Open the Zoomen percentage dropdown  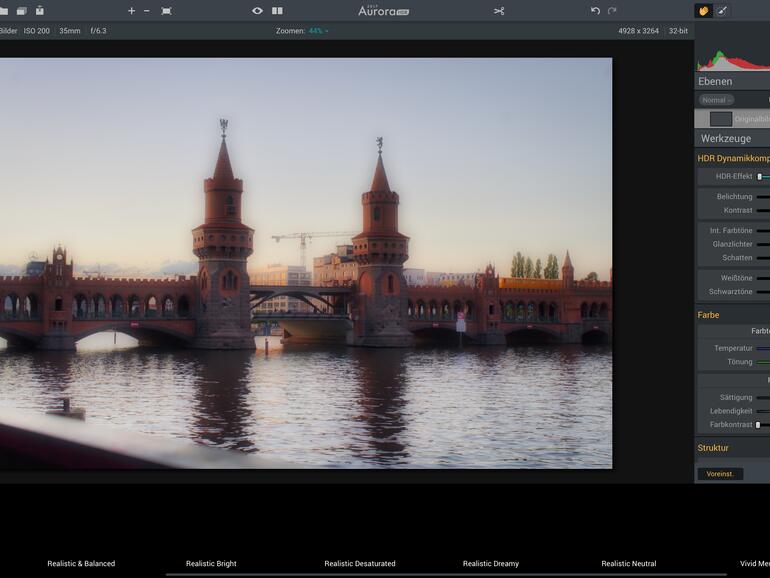pyautogui.click(x=318, y=31)
